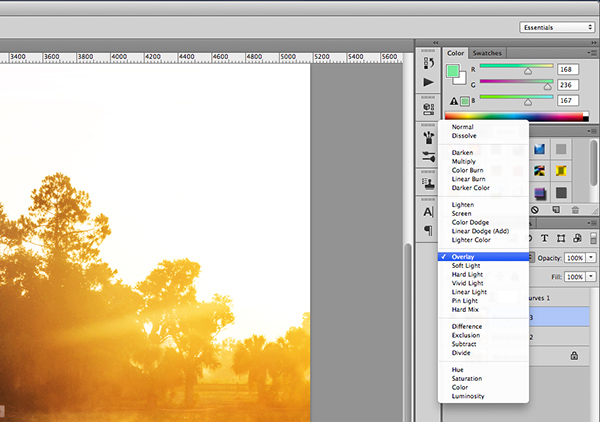
Task: Open the Character panel icon
Action: click(428, 211)
